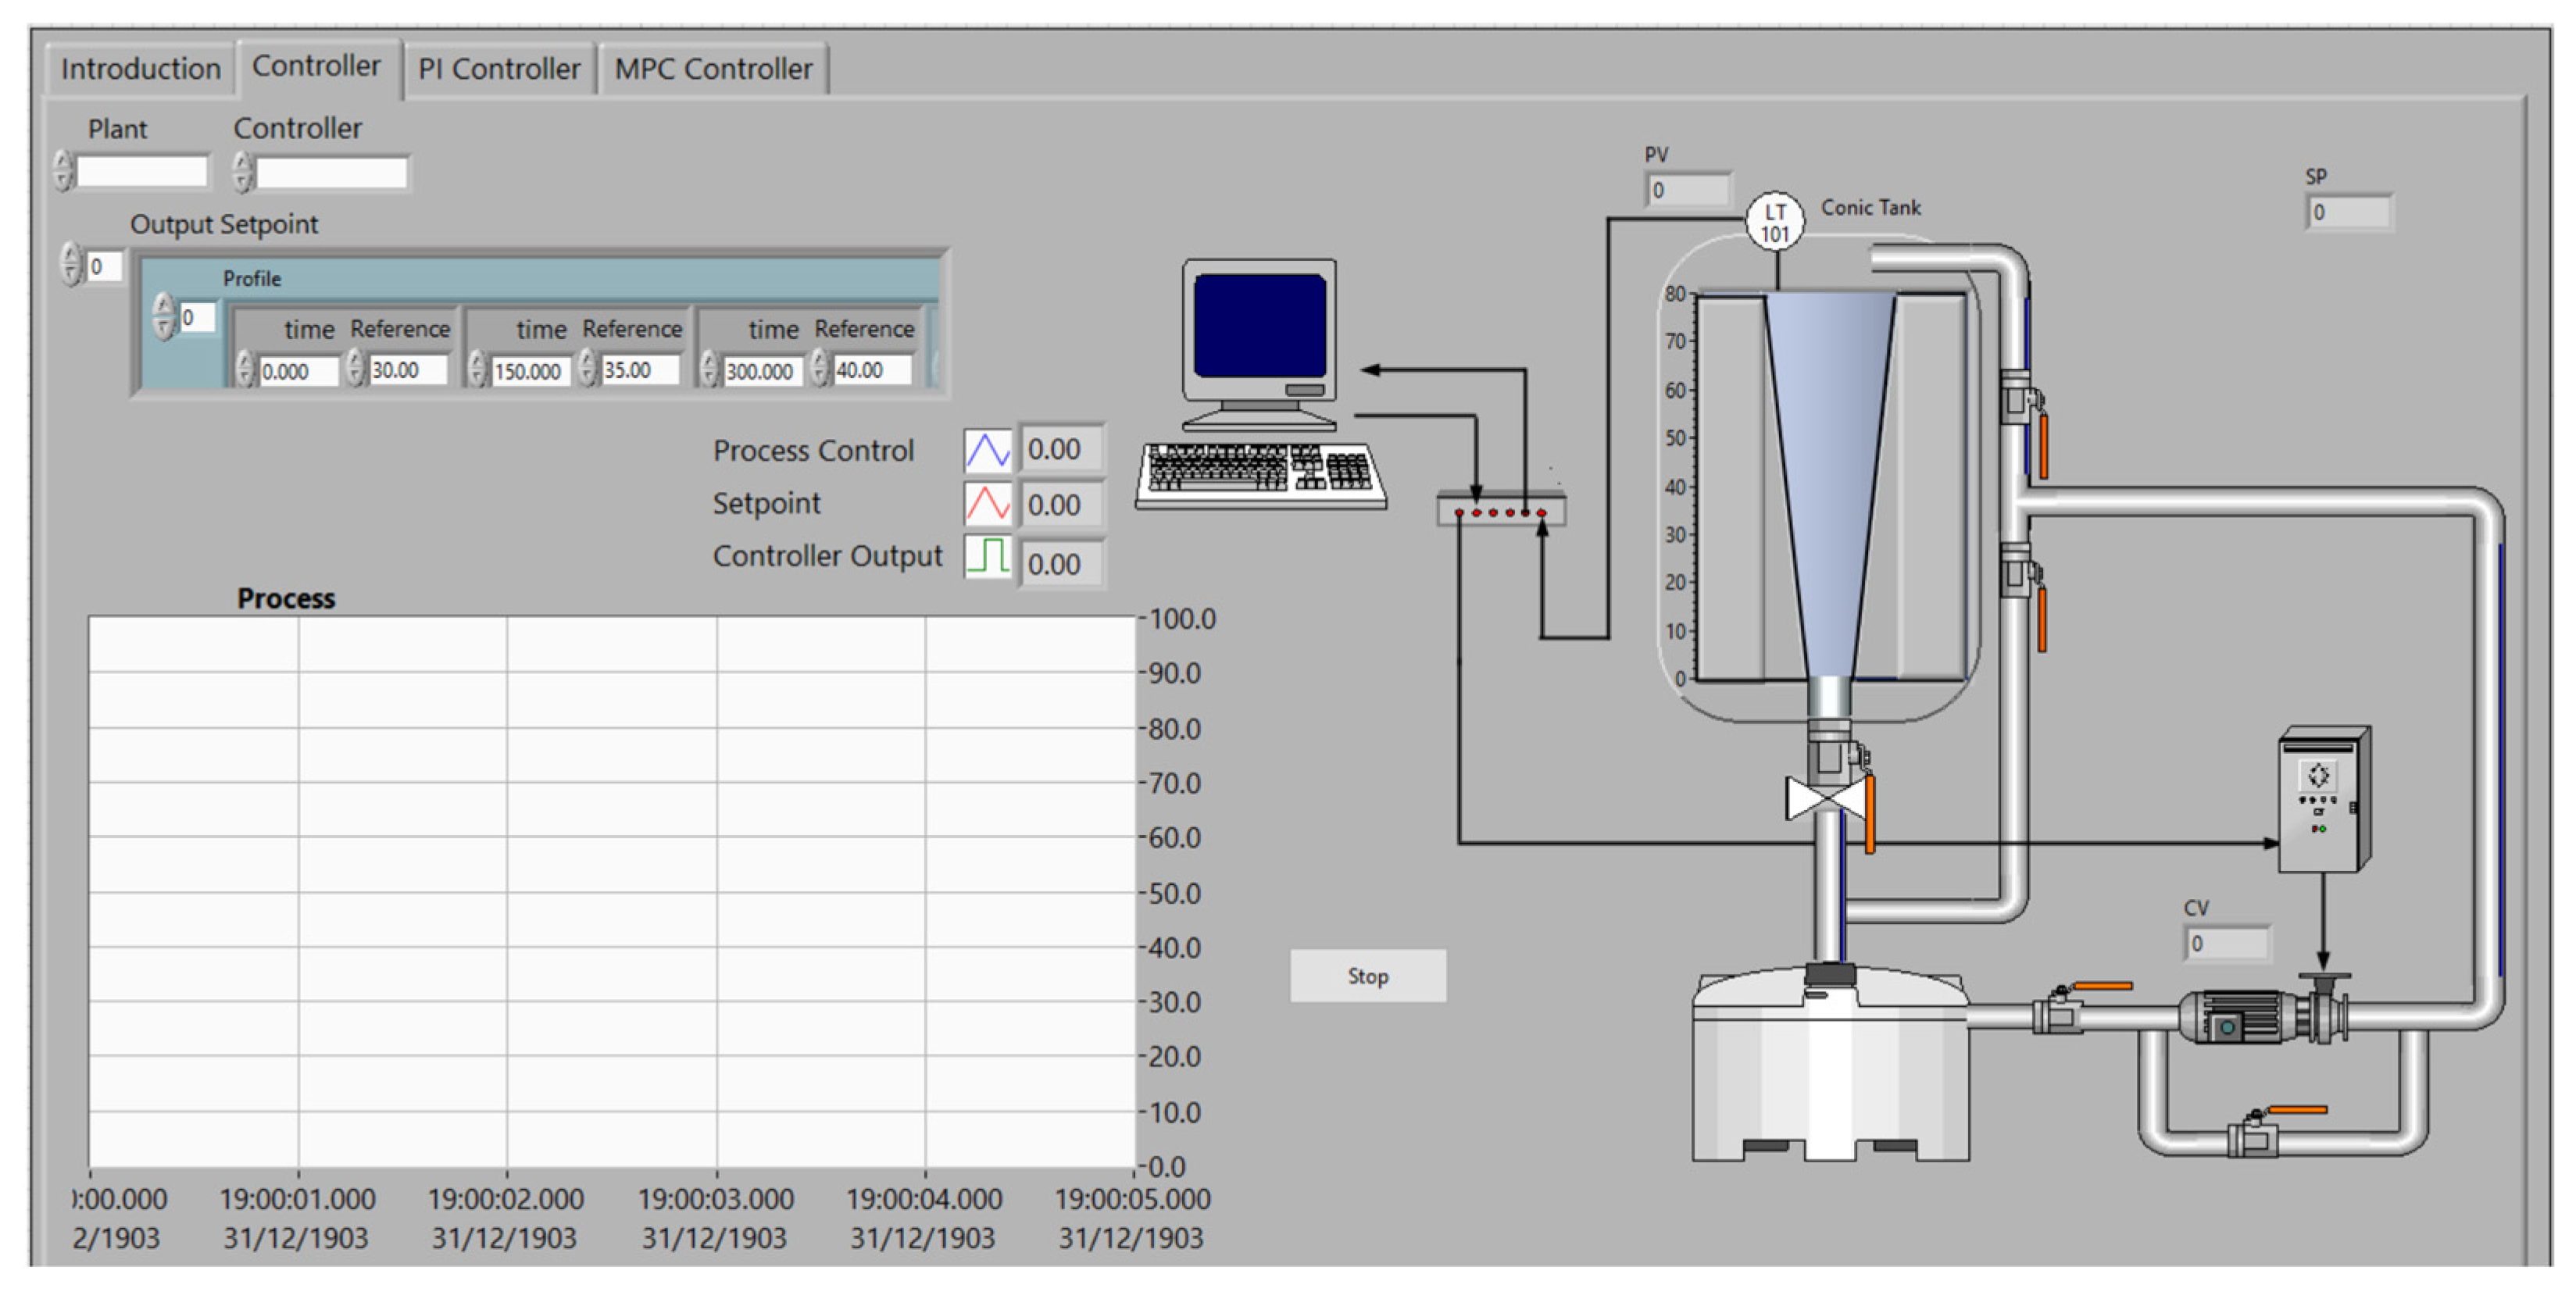Click the green Controller Output legend icon

pyautogui.click(x=987, y=556)
